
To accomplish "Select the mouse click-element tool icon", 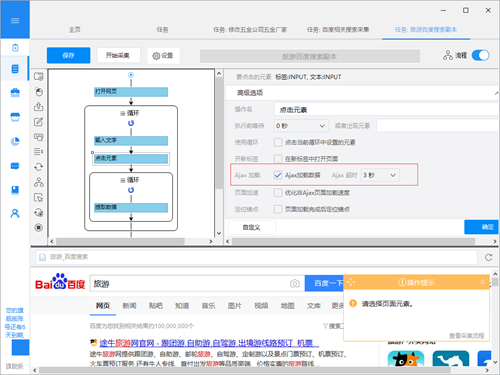I will (x=39, y=92).
